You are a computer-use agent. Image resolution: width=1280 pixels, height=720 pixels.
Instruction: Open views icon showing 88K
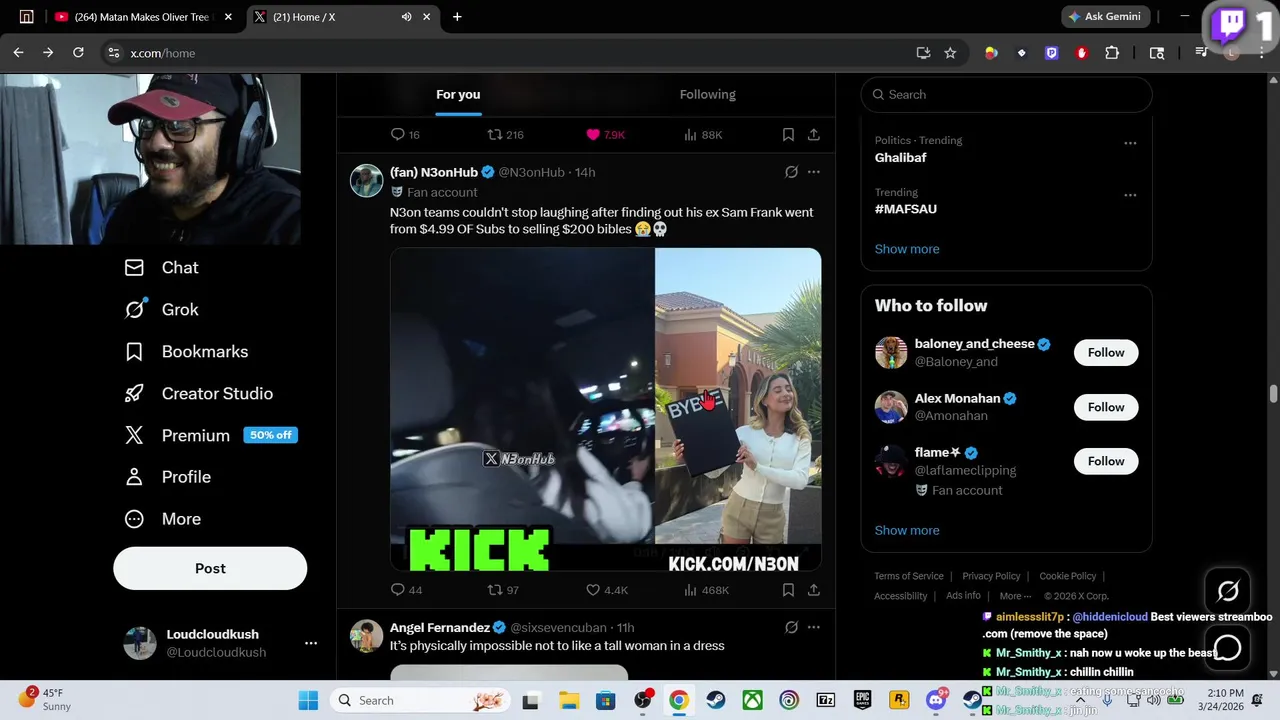click(x=703, y=134)
